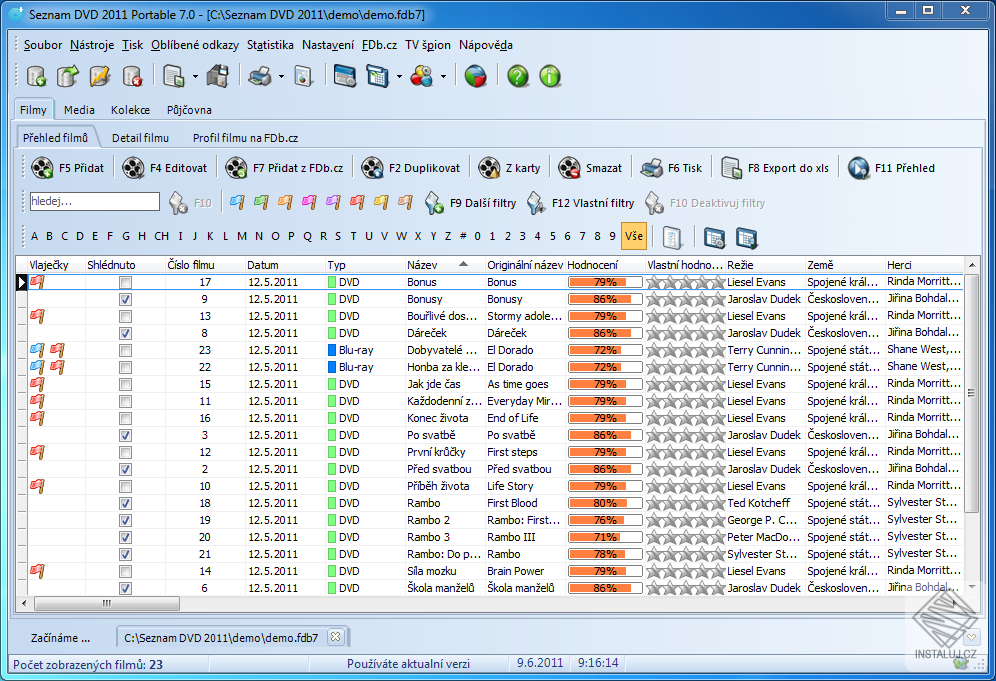The image size is (996, 681).
Task: Click the printer icon in main toolbar
Action: point(260,77)
